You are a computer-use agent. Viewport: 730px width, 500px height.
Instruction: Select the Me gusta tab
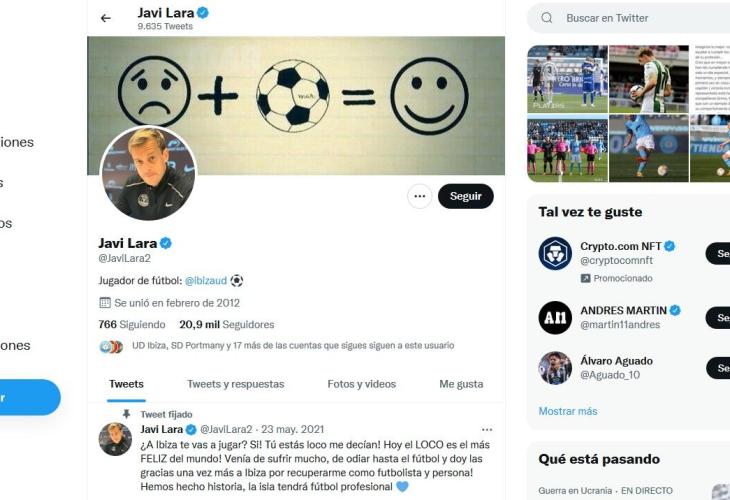[x=461, y=384]
